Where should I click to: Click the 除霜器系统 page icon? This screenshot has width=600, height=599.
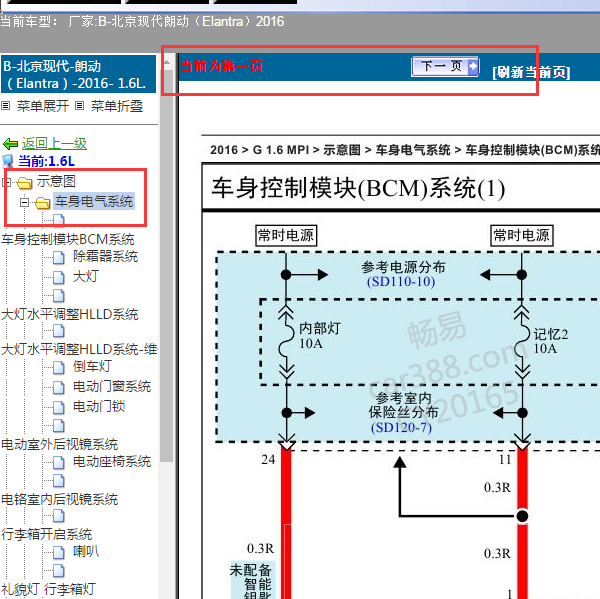tap(59, 257)
